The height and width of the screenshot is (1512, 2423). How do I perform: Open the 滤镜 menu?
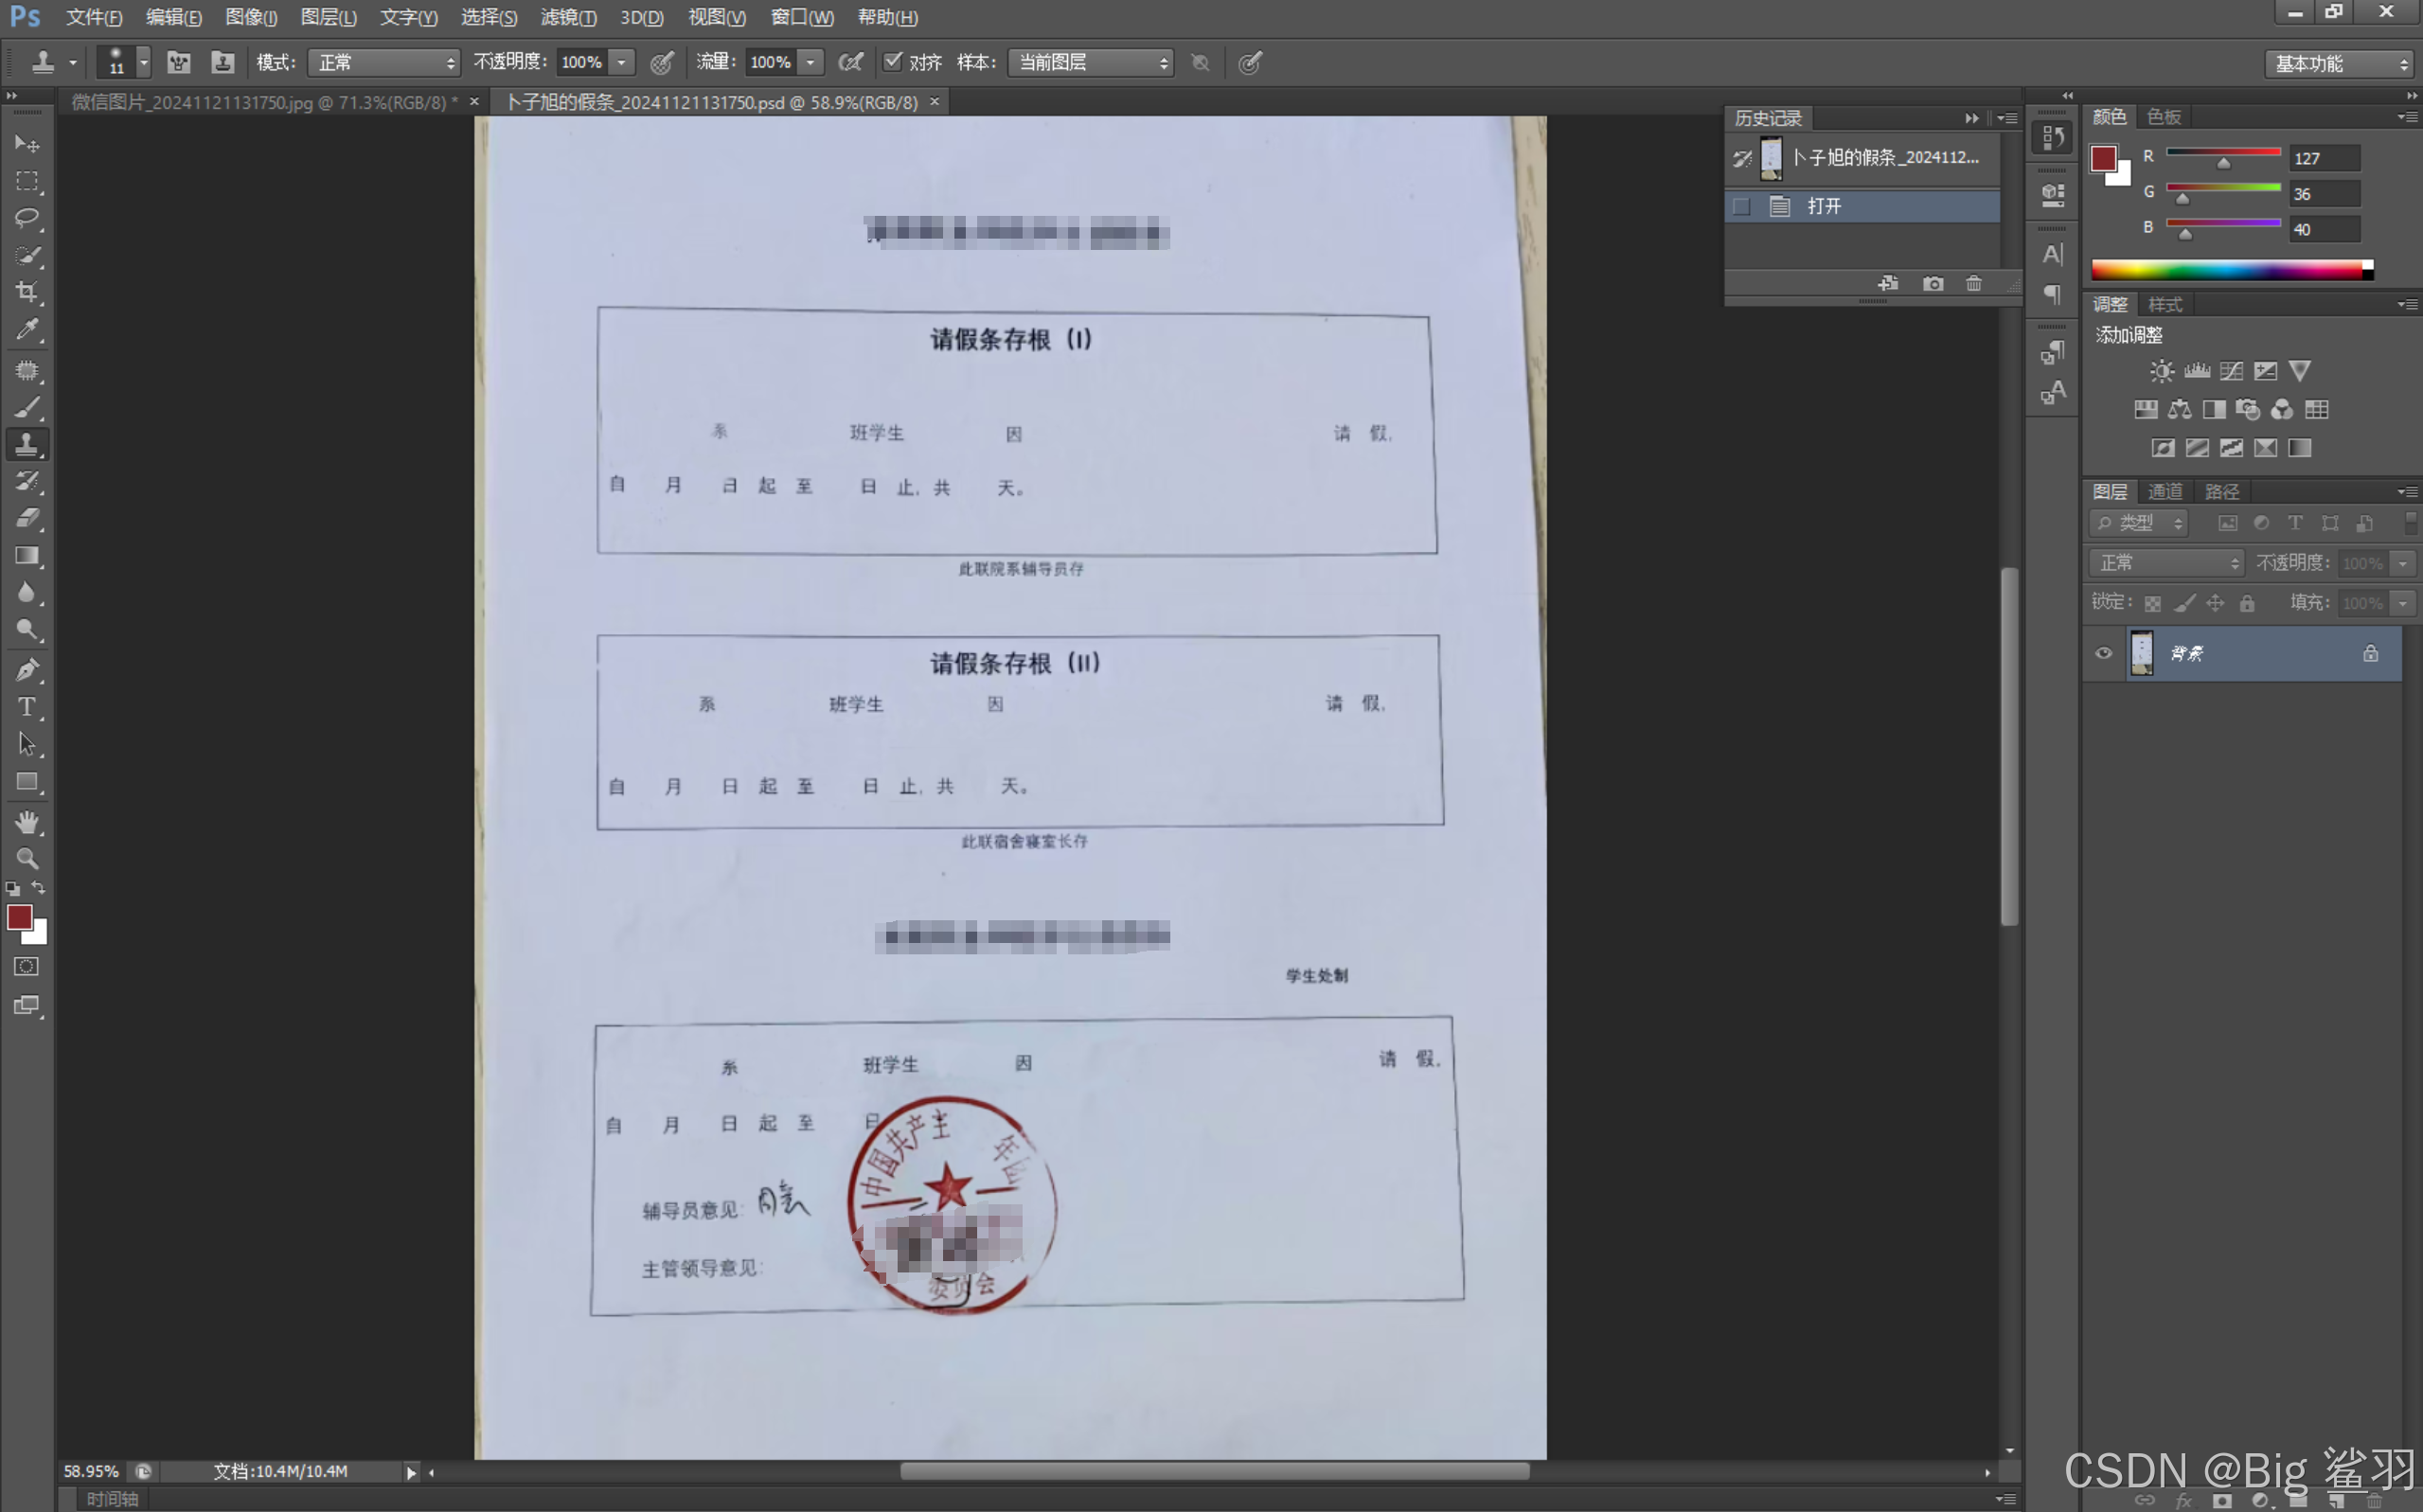click(568, 17)
